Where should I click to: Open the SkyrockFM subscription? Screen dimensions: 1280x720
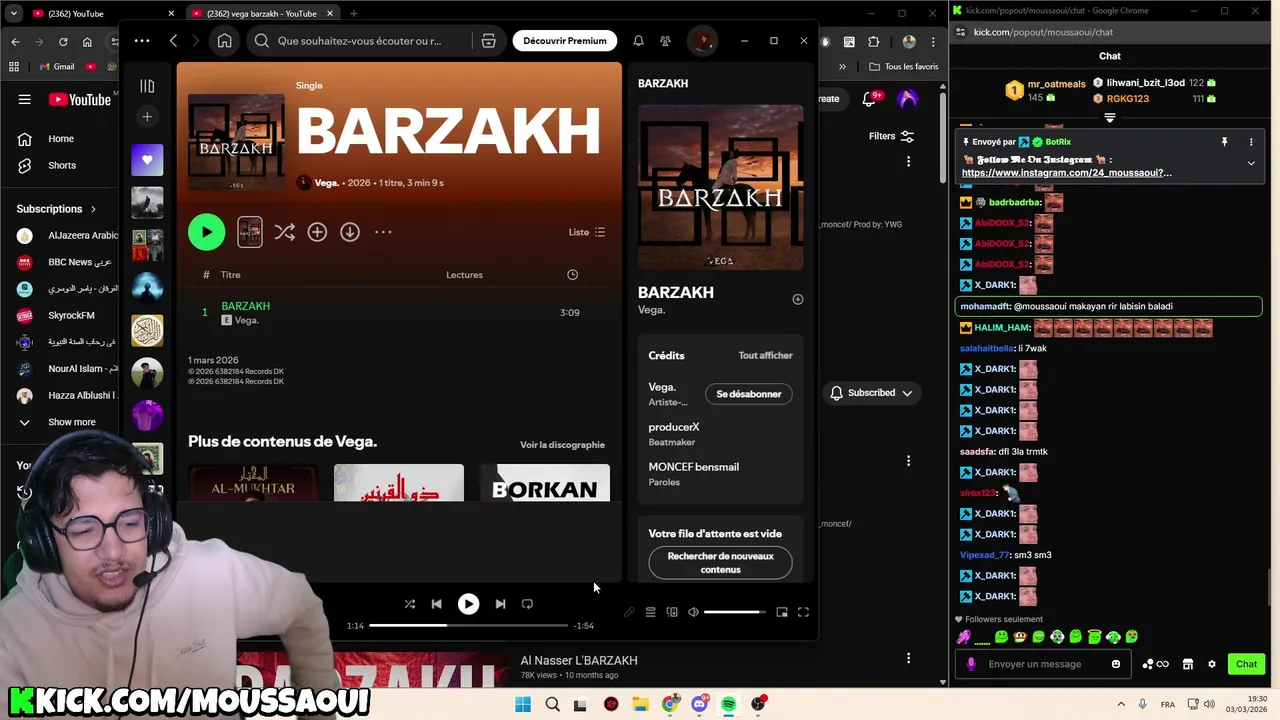68,315
